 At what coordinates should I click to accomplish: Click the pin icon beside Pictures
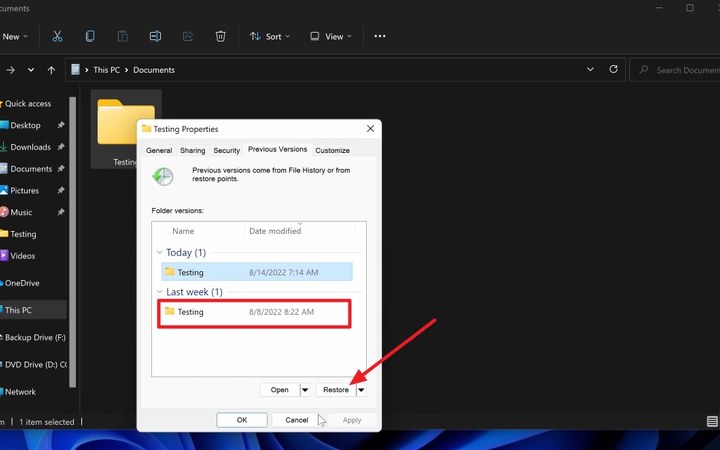61,191
